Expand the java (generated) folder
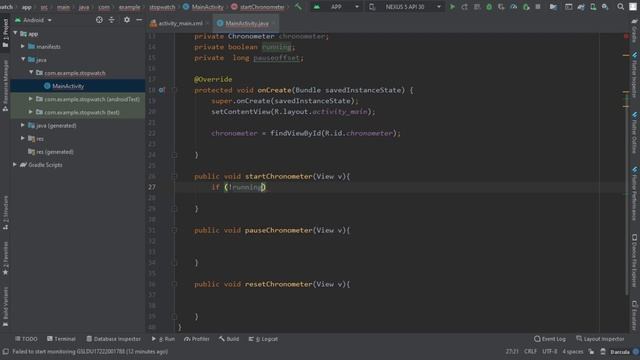 pyautogui.click(x=23, y=125)
